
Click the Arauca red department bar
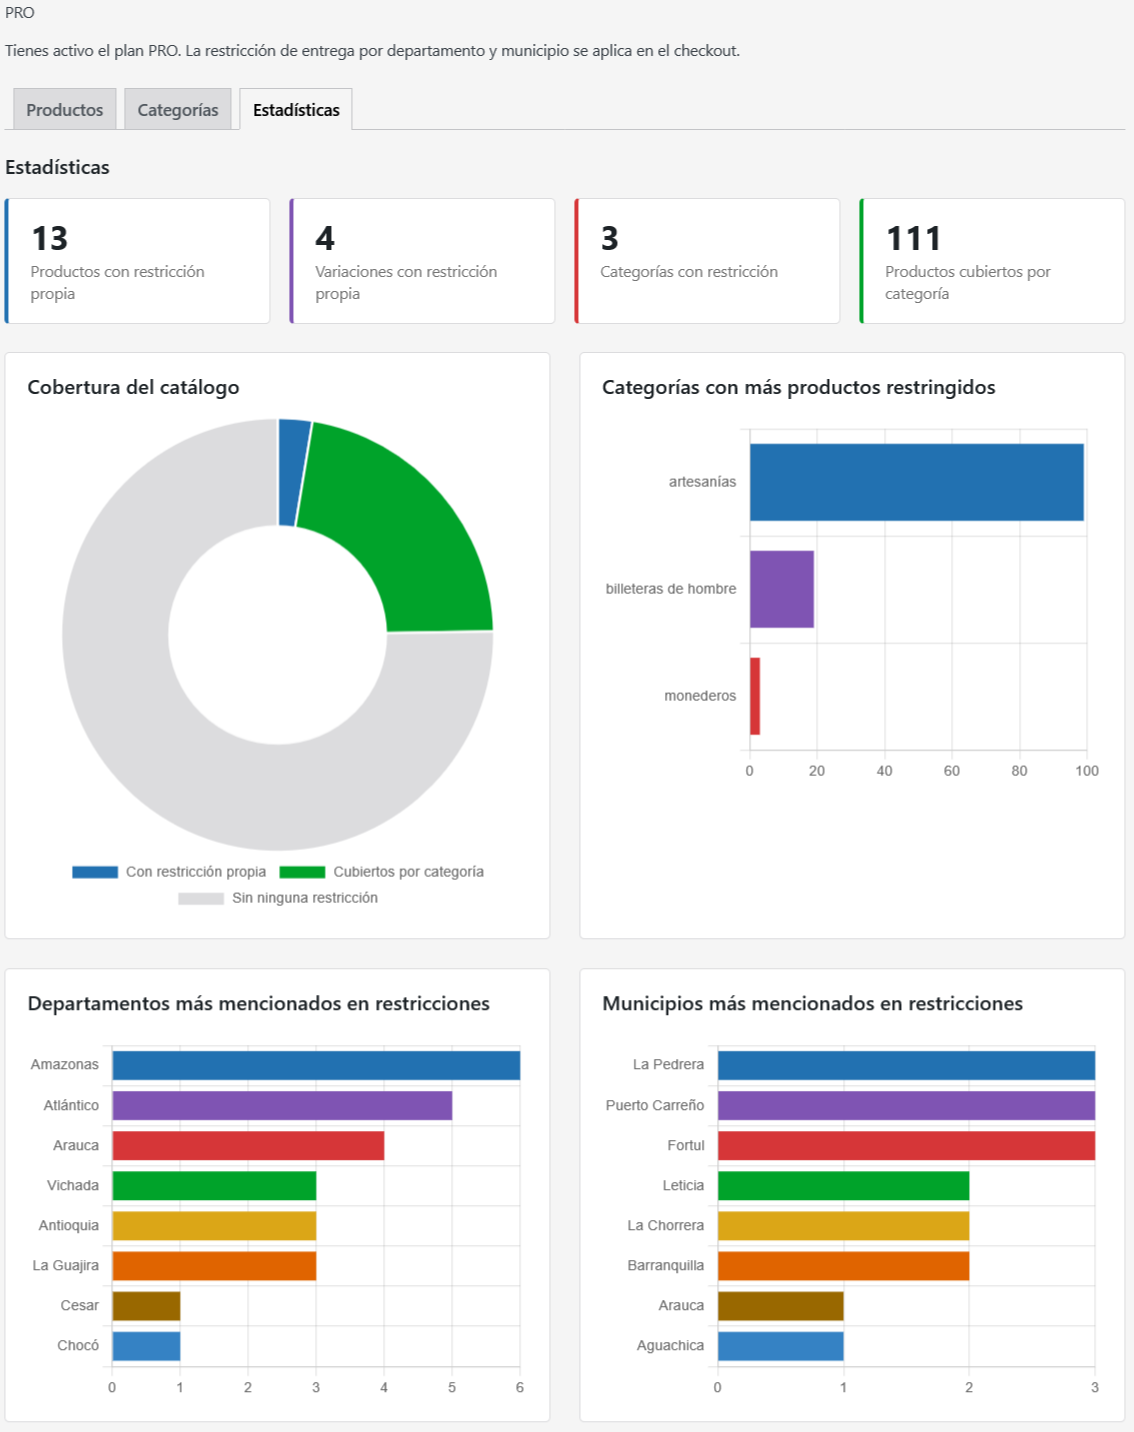[x=248, y=1145]
